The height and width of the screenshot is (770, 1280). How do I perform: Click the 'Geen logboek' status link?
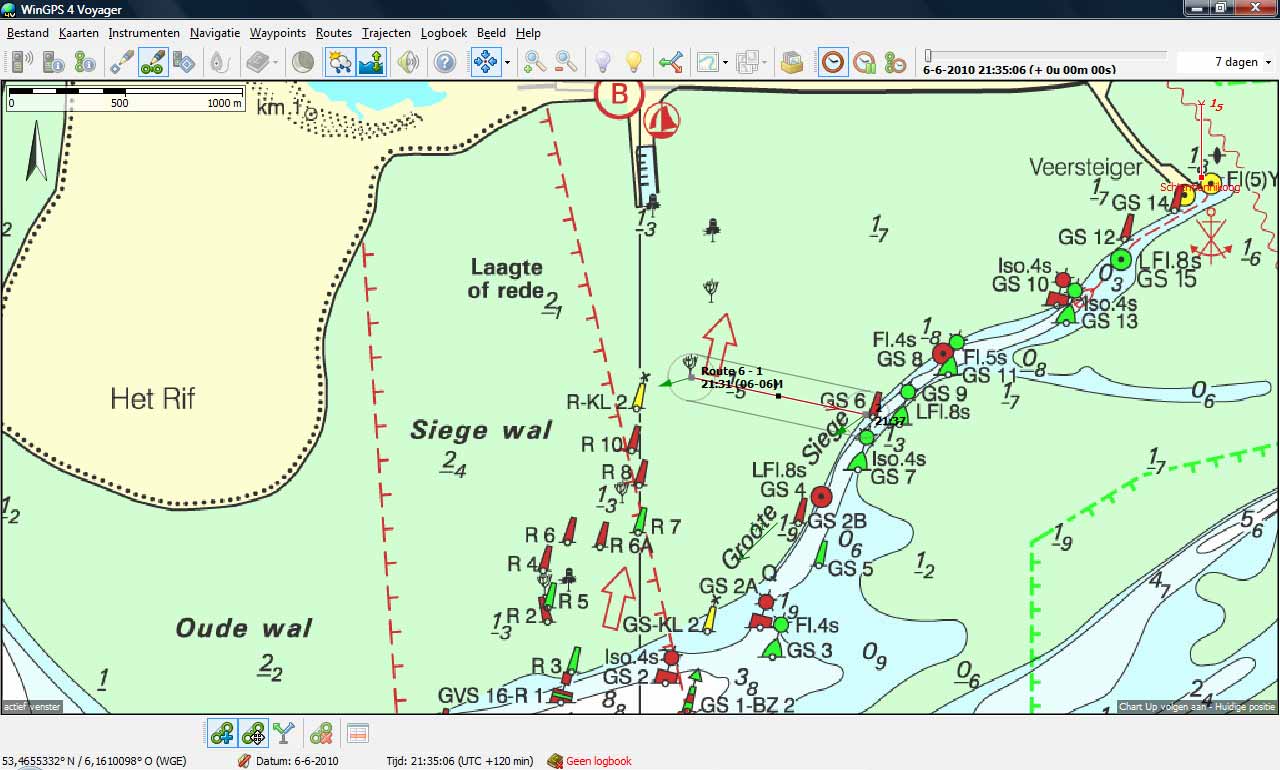coord(598,761)
